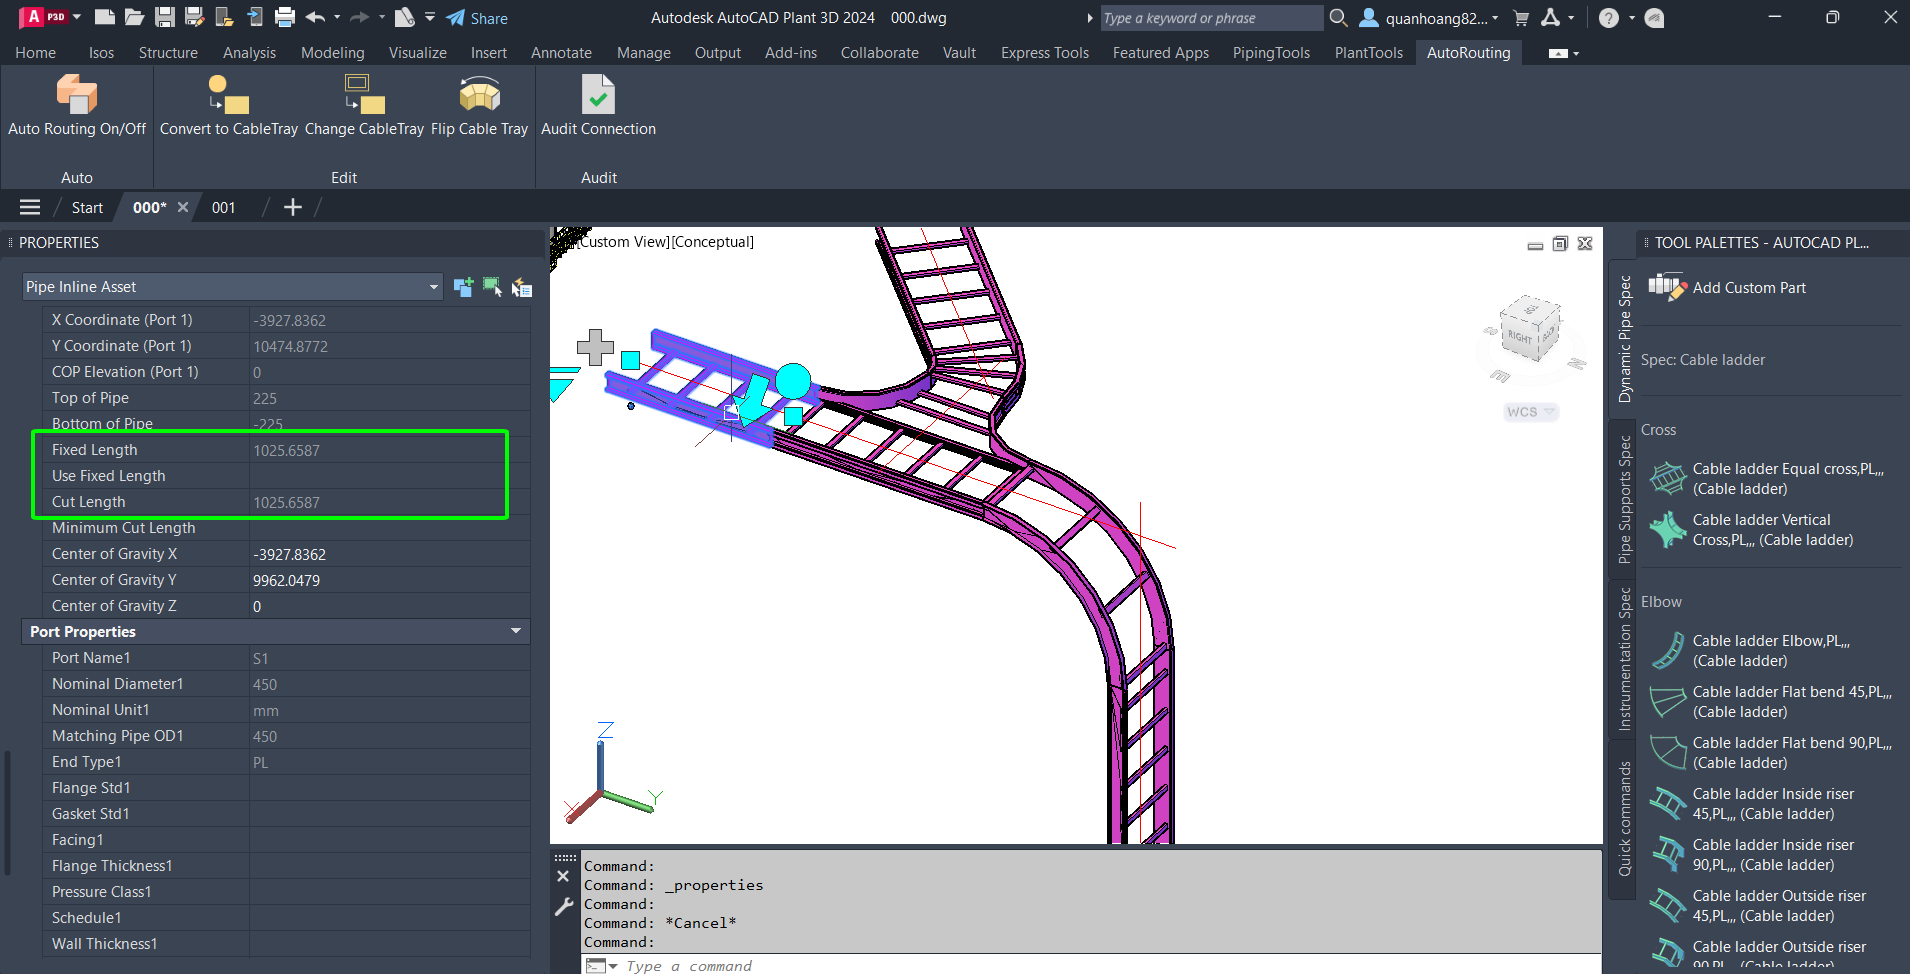The height and width of the screenshot is (974, 1910).
Task: Open the Pipe Supports Spec palette tab
Action: pos(1625,499)
